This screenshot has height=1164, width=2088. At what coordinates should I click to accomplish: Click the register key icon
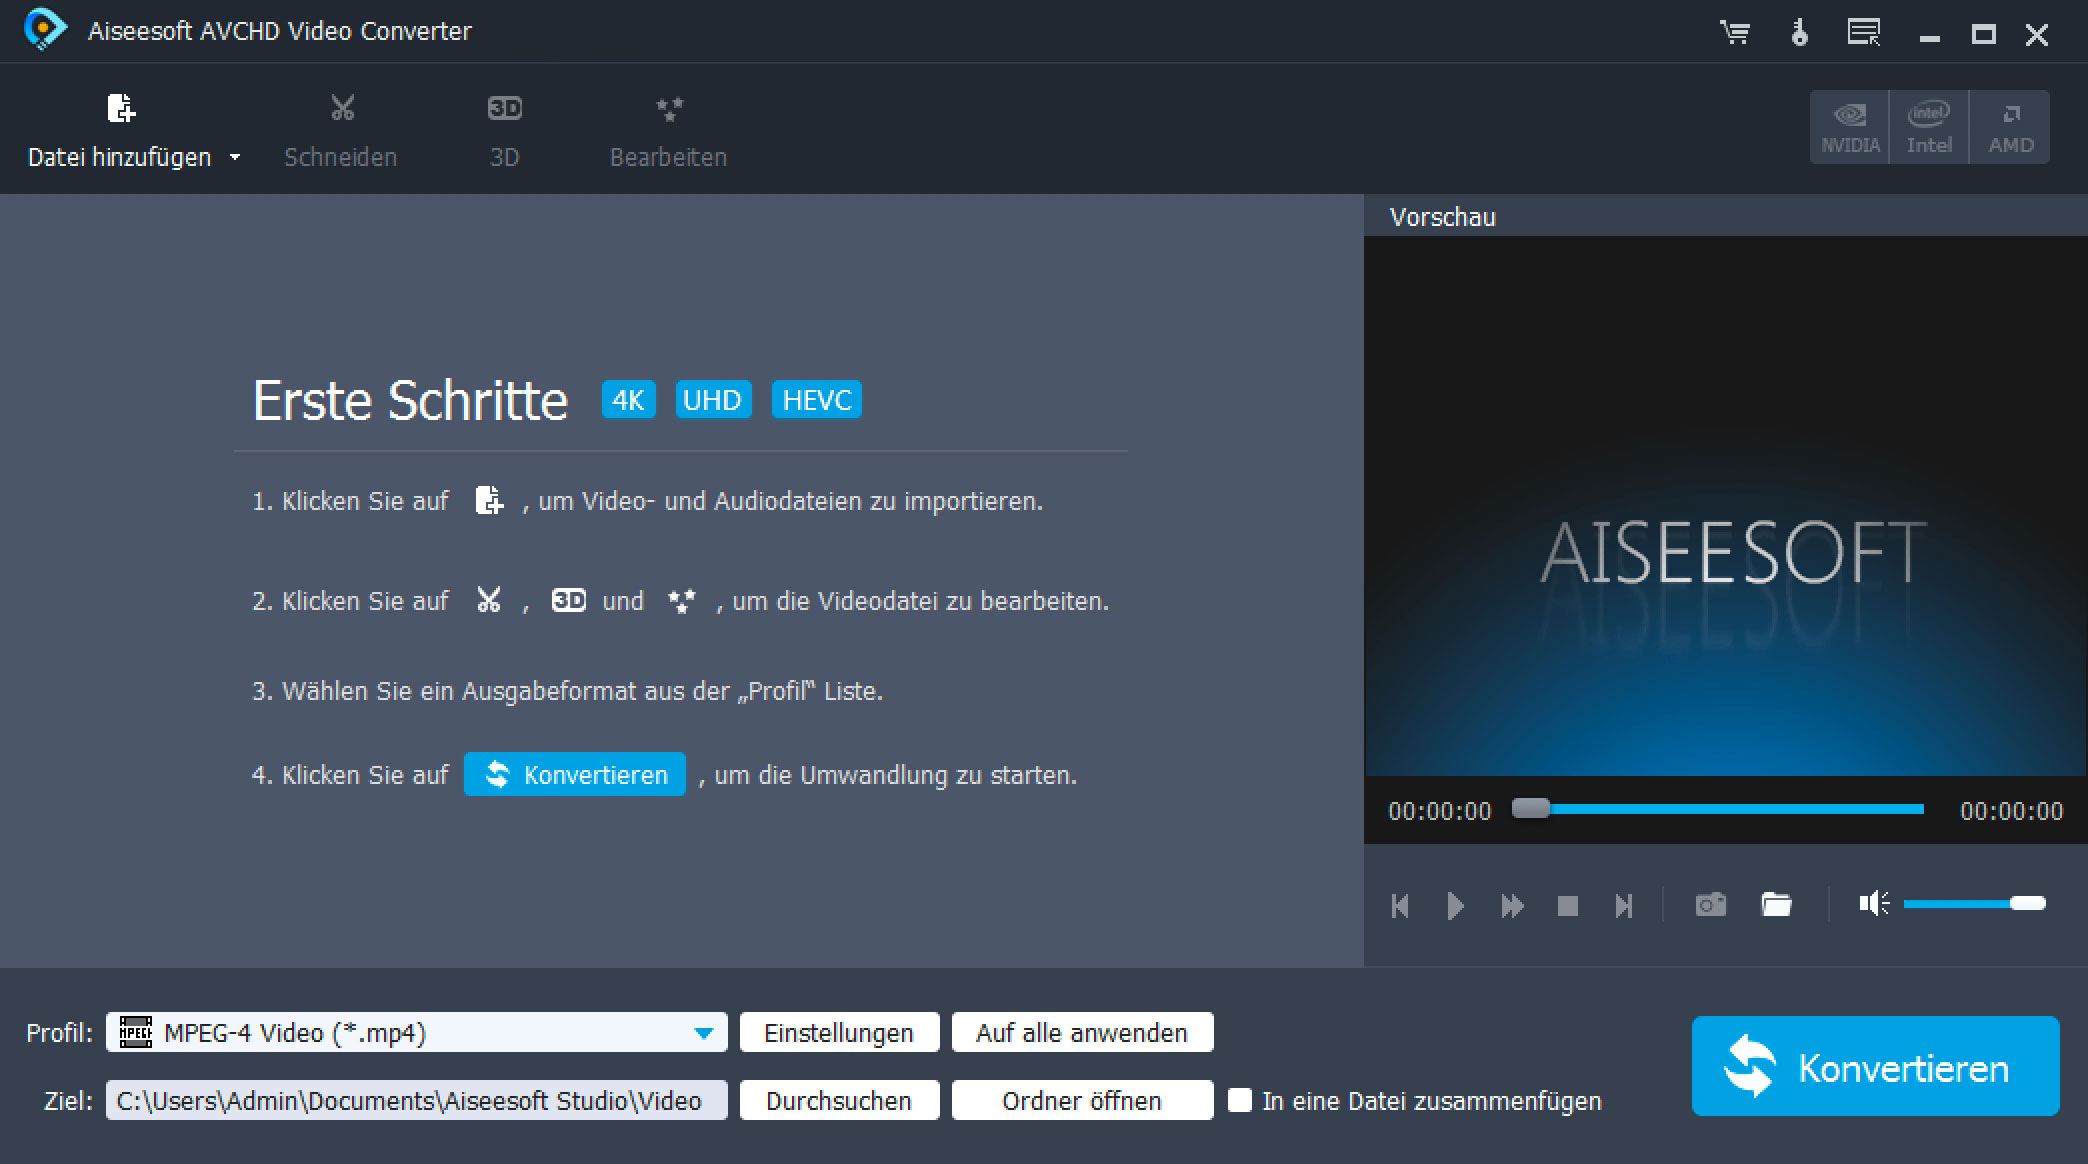1799,33
